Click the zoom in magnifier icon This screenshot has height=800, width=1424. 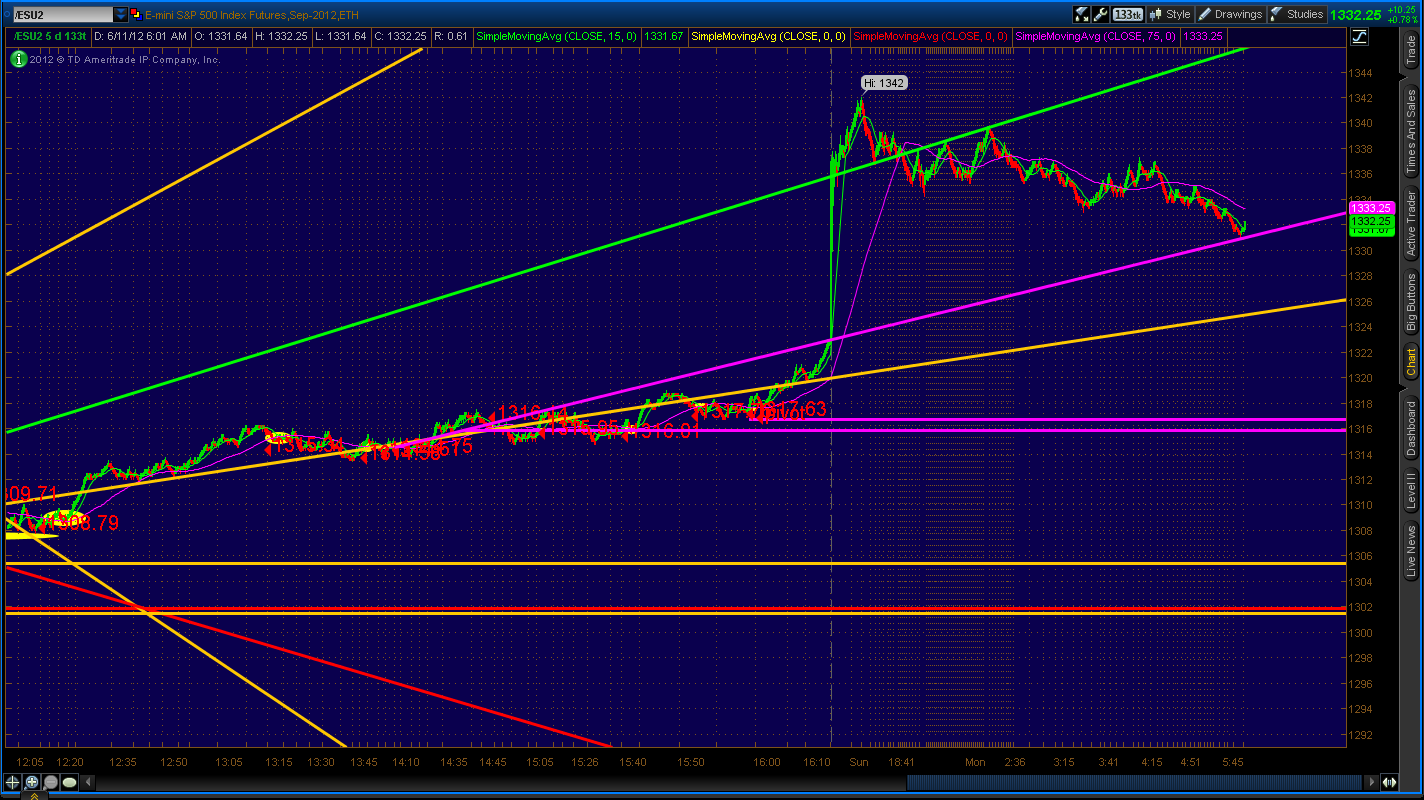pyautogui.click(x=31, y=782)
